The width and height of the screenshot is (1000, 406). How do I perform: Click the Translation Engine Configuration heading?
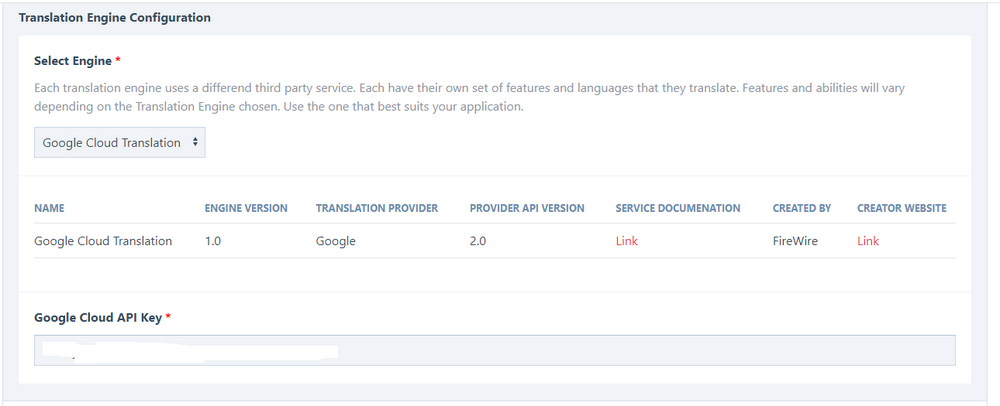point(115,18)
